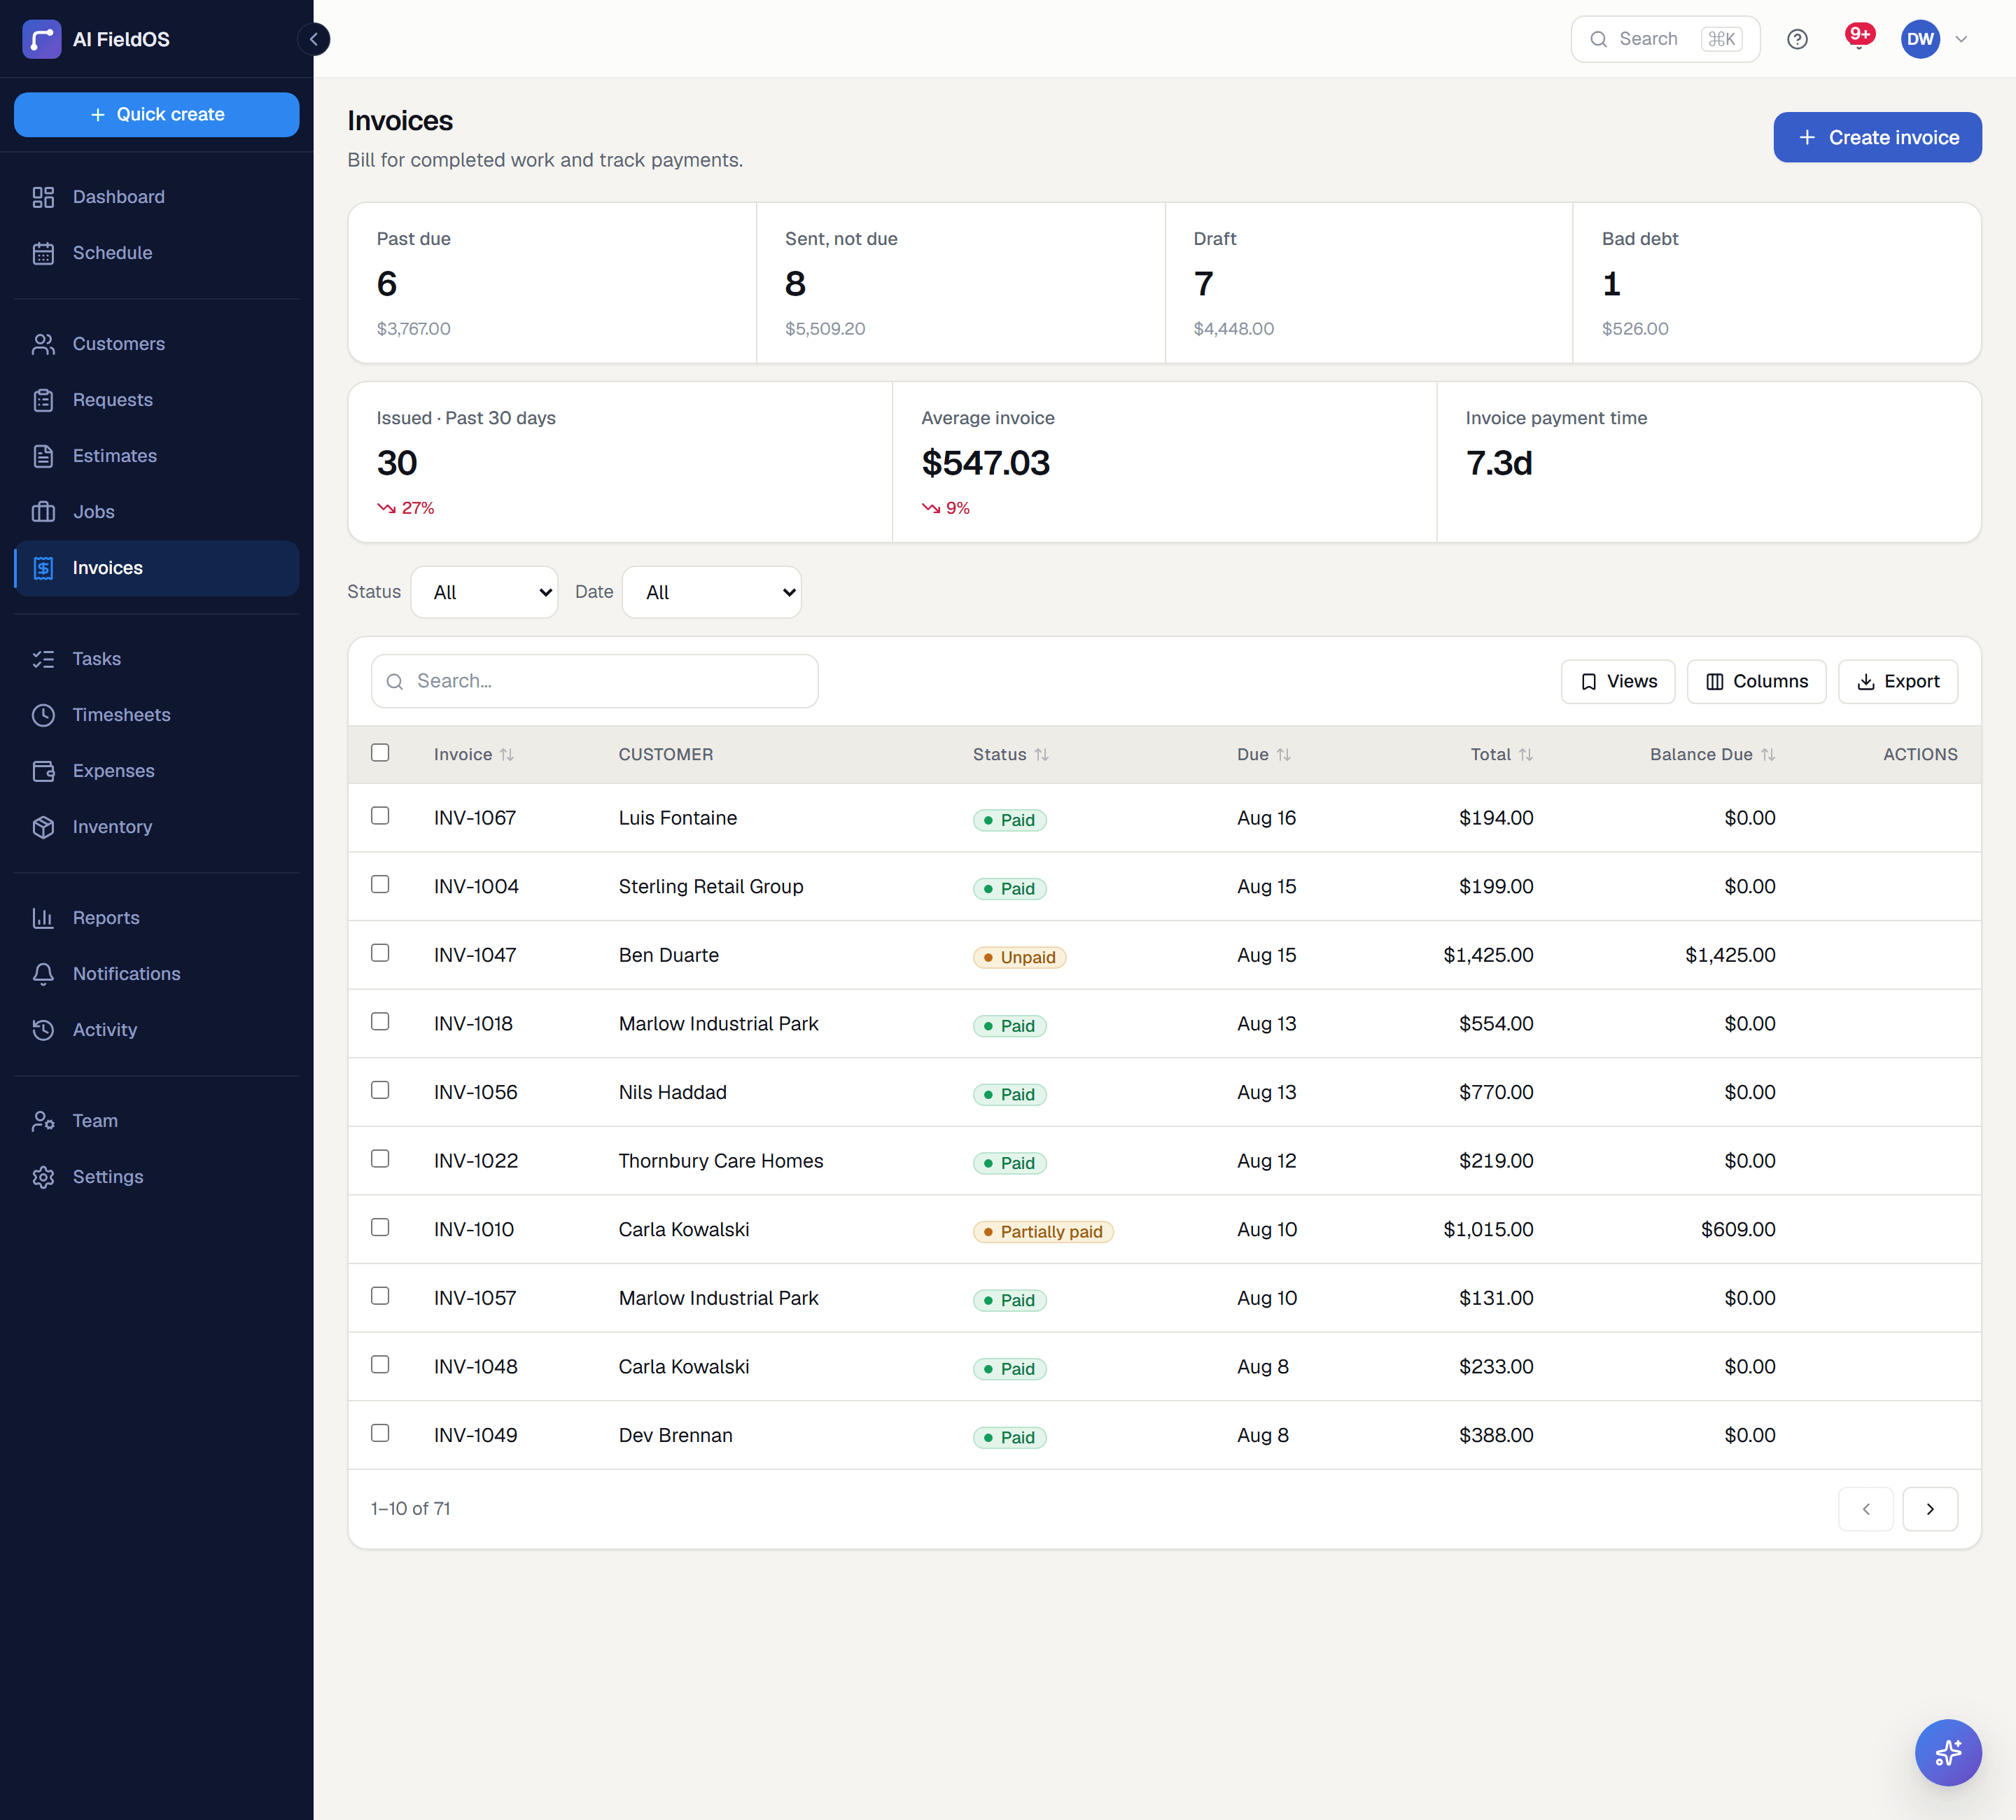Go to next page of invoices
This screenshot has width=2016, height=1820.
[1929, 1509]
